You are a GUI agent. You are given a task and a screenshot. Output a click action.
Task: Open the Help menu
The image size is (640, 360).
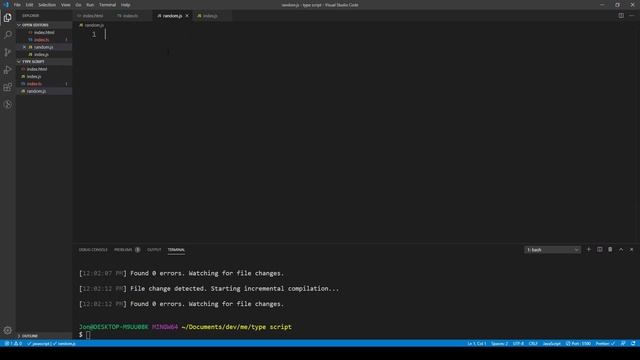[x=125, y=5]
